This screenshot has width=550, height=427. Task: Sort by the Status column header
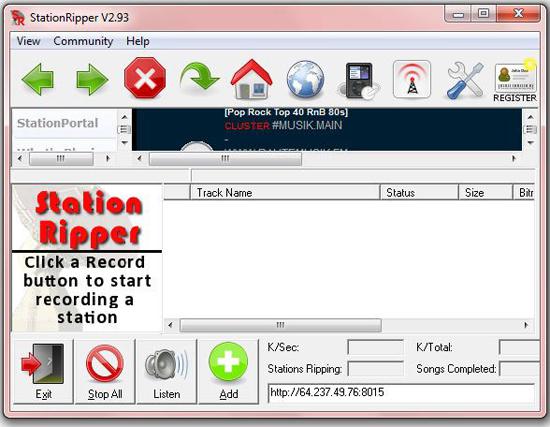click(x=419, y=193)
